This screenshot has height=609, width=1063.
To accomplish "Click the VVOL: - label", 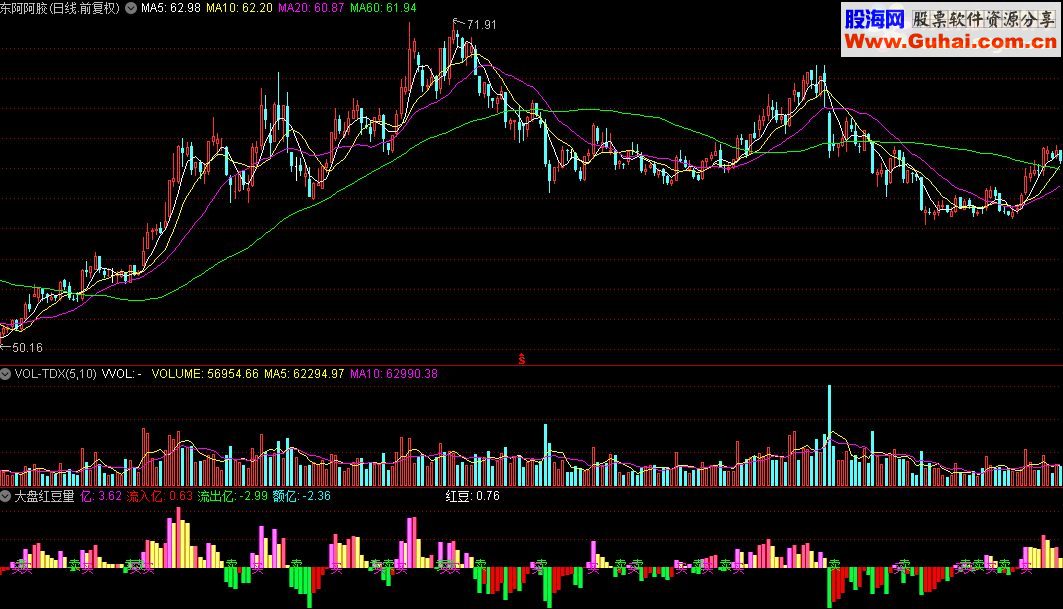I will coord(122,374).
